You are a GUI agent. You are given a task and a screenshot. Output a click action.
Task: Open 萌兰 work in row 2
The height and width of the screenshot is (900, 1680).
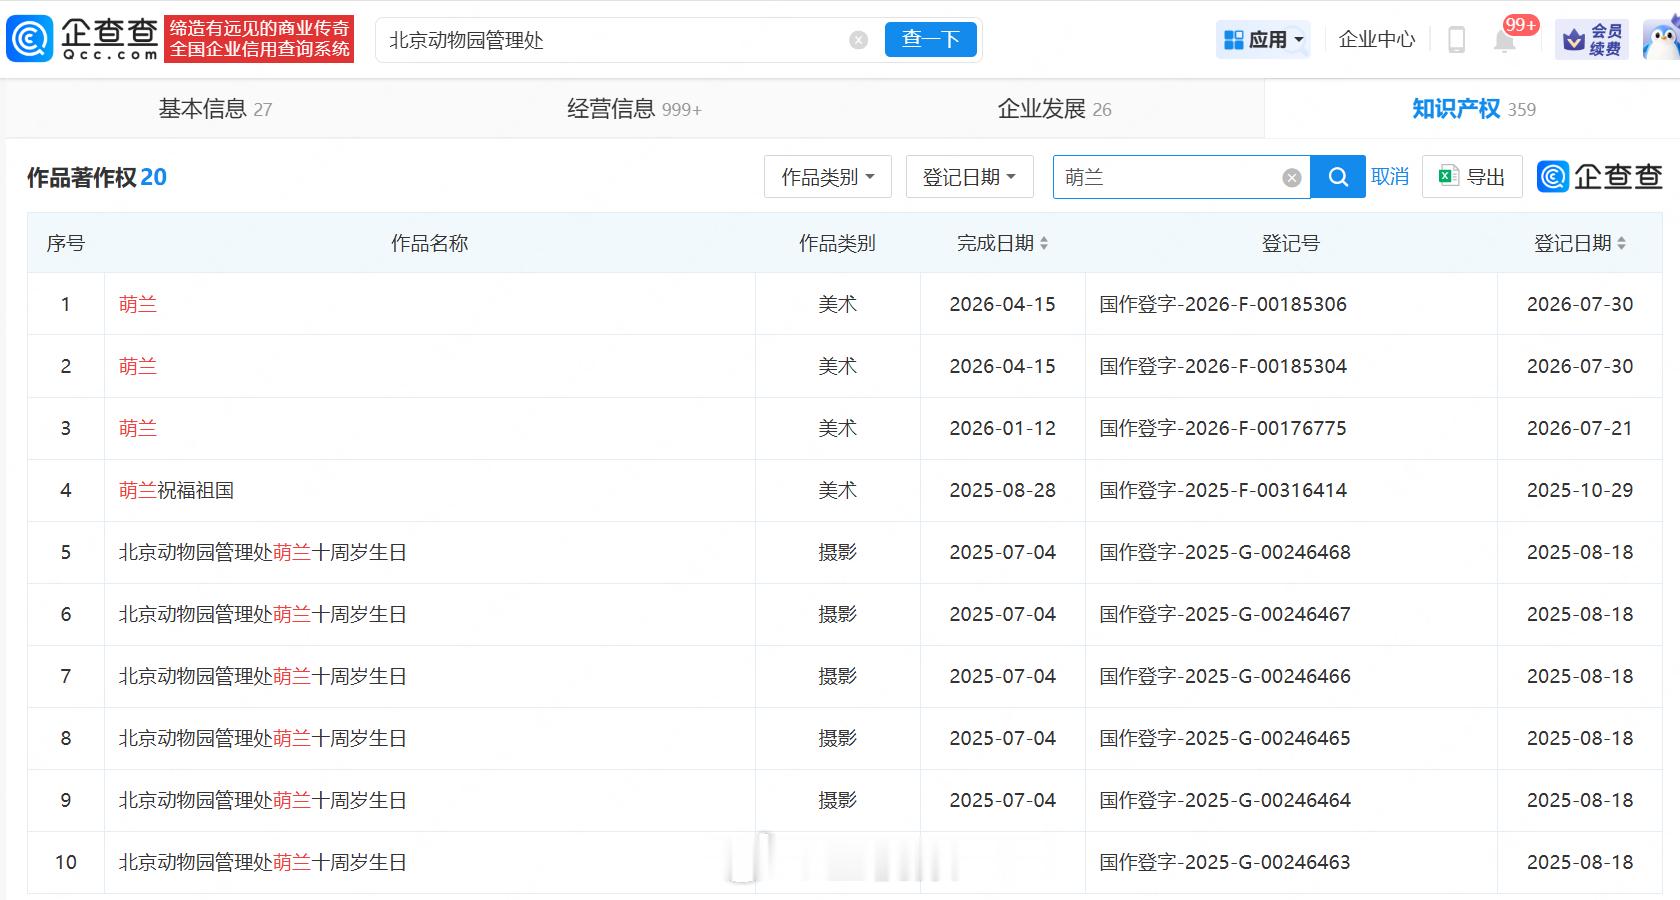138,366
